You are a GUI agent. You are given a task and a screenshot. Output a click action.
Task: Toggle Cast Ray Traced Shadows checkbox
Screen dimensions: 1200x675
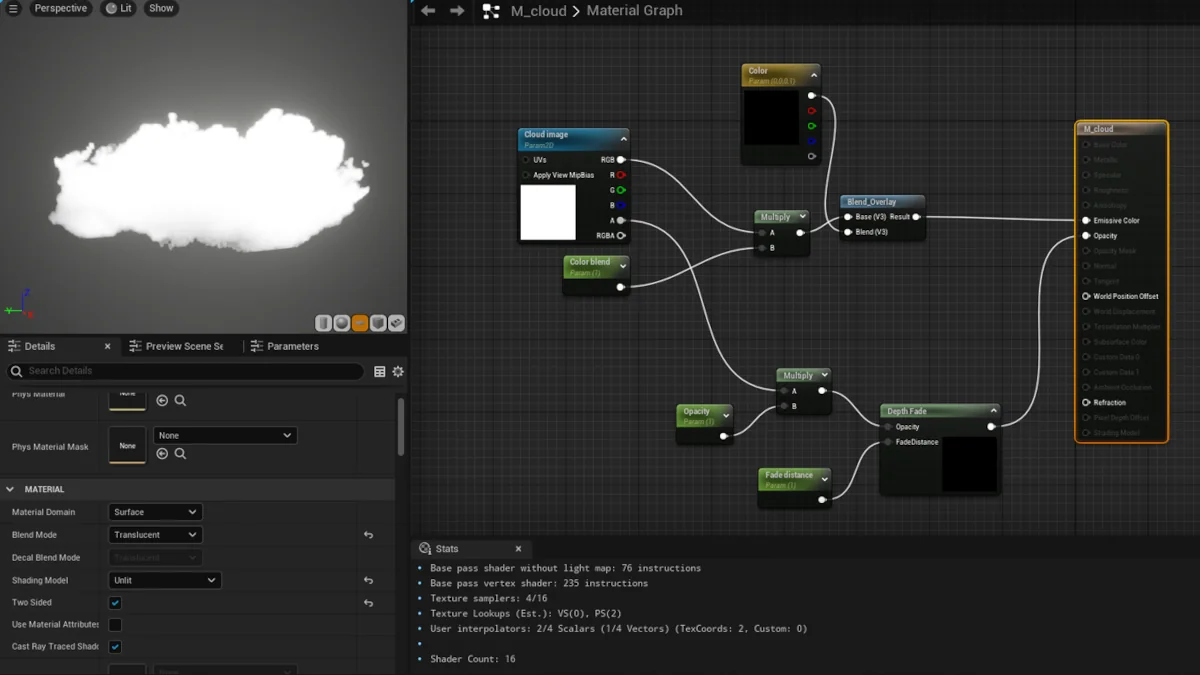tap(115, 647)
